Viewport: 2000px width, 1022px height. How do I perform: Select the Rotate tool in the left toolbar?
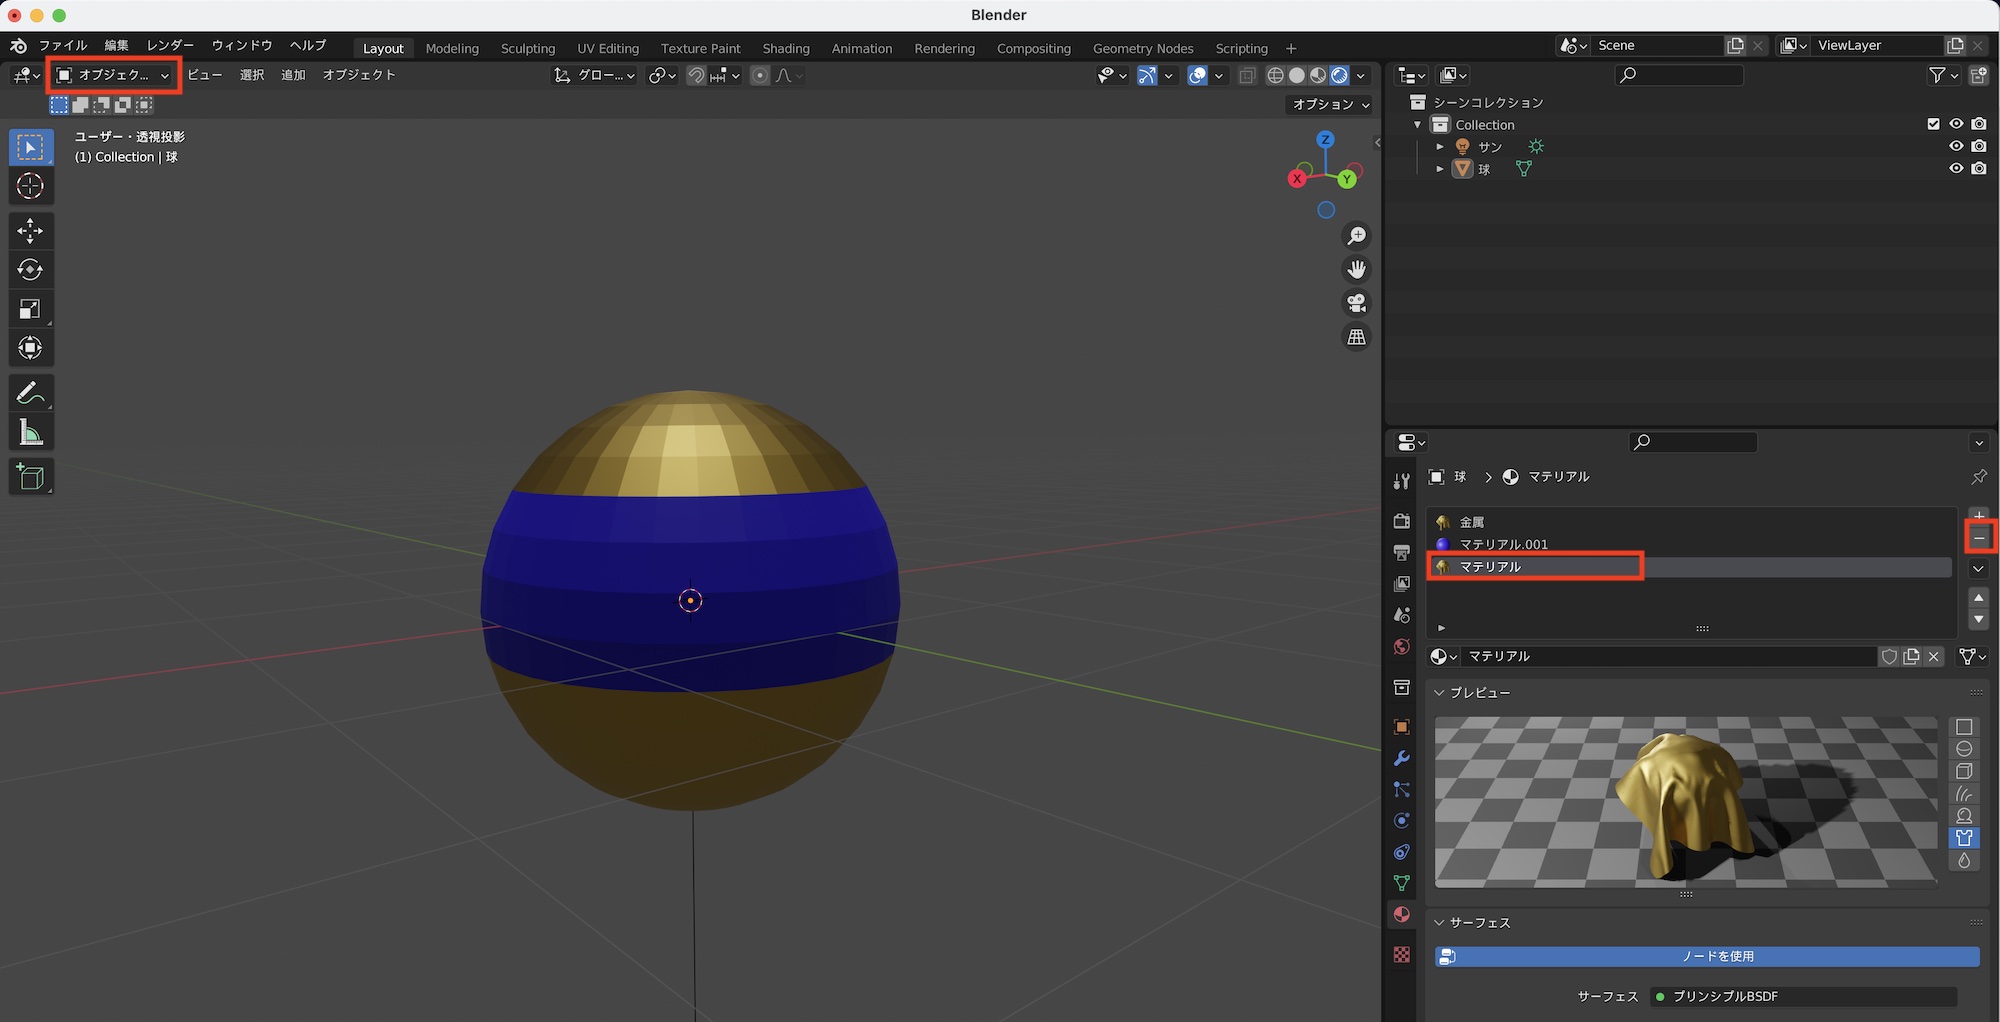click(30, 269)
